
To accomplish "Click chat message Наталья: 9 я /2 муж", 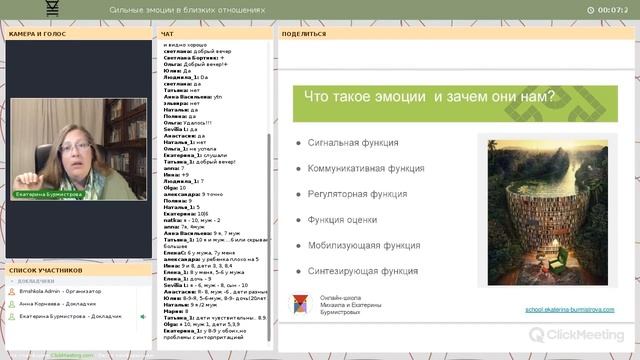I will (x=190, y=305).
